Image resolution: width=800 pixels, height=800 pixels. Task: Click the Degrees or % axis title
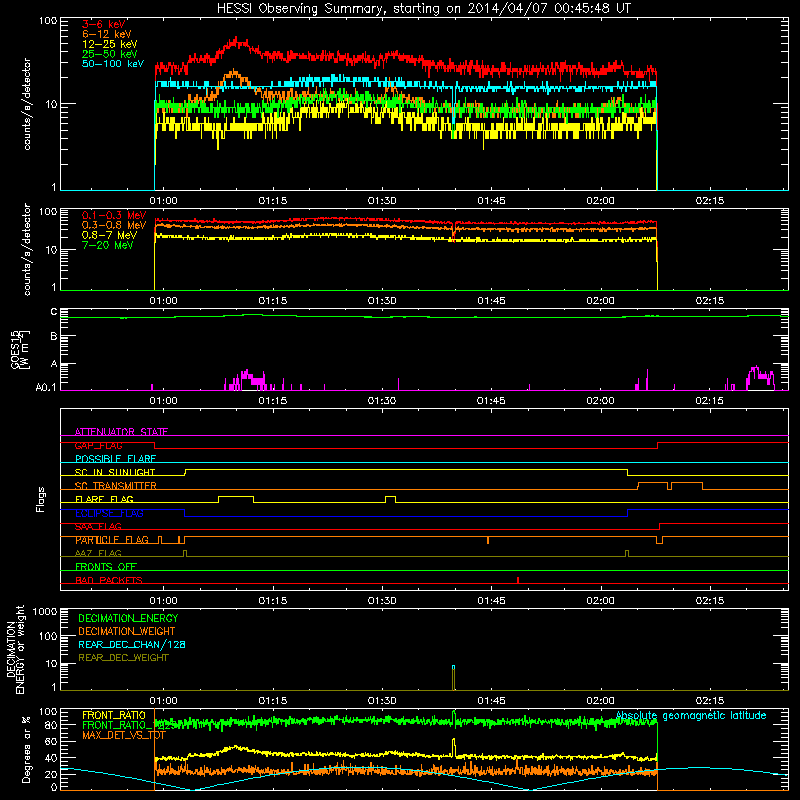pyautogui.click(x=26, y=750)
